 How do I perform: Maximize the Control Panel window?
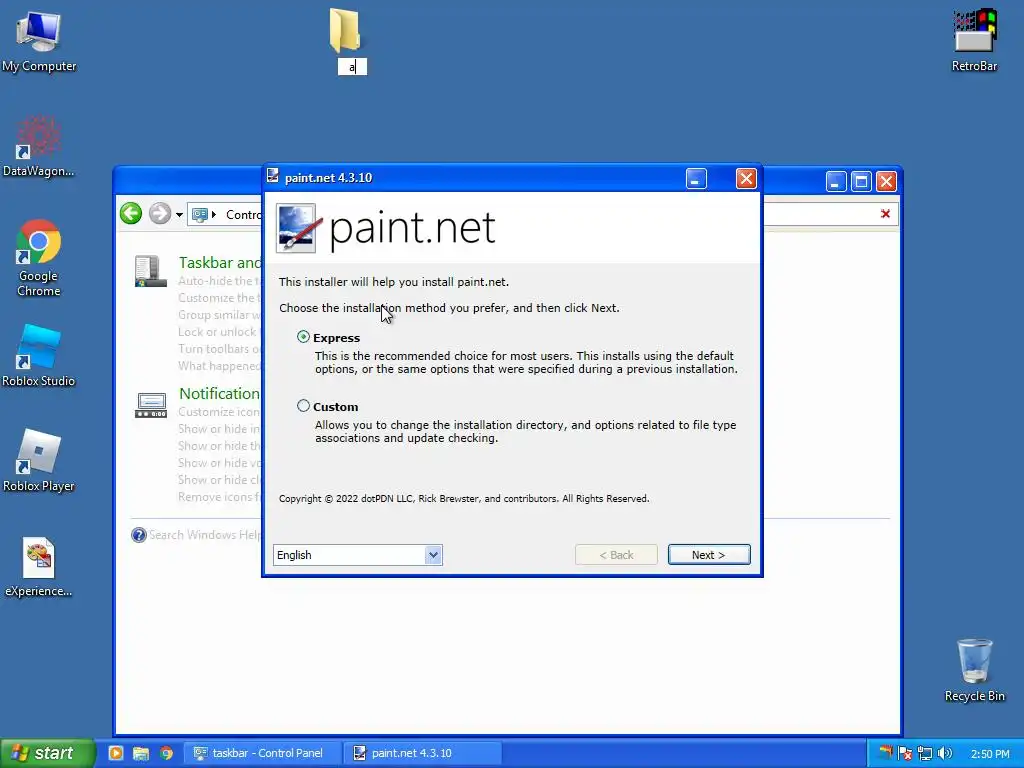coord(861,182)
